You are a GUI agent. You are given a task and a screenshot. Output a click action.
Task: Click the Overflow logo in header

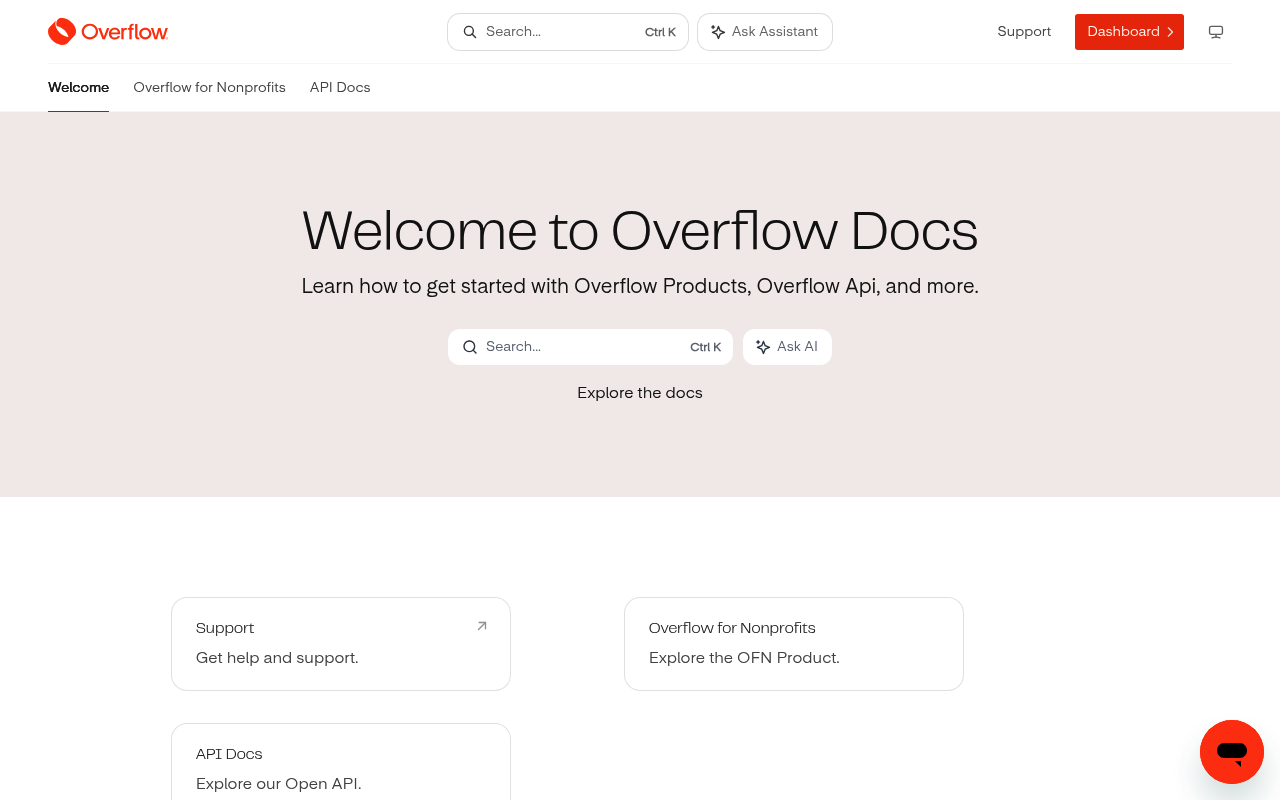tap(108, 32)
